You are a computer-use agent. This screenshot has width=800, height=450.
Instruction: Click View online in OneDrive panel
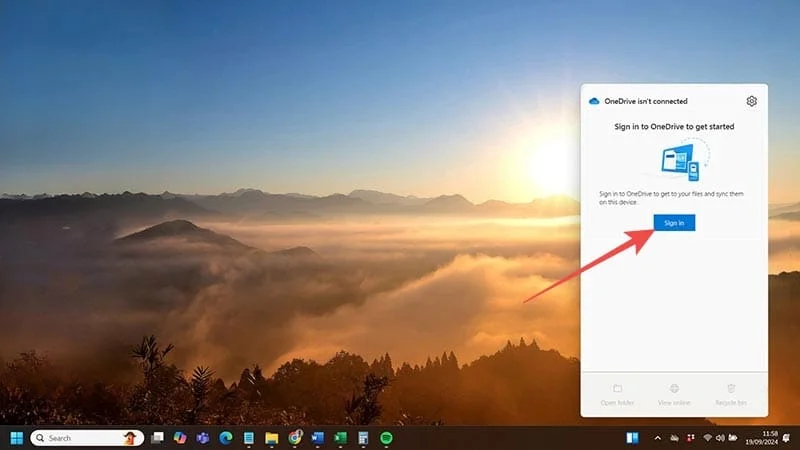[674, 395]
